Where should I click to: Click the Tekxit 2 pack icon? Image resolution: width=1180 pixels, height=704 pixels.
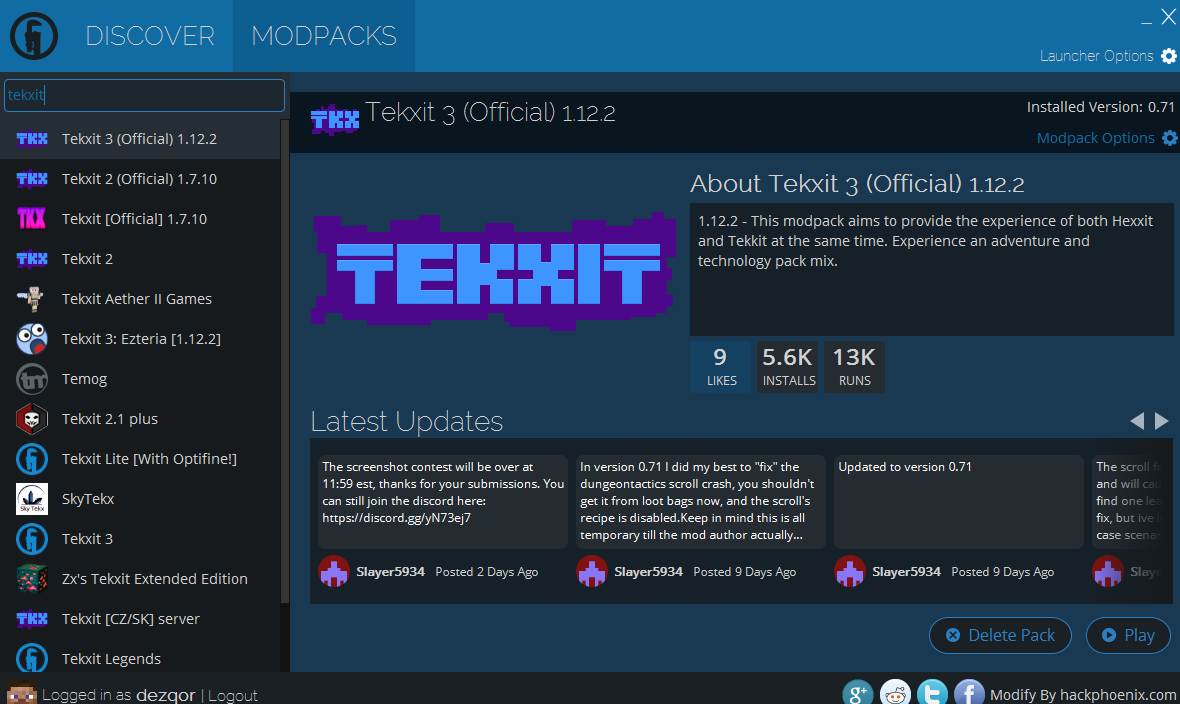click(32, 258)
